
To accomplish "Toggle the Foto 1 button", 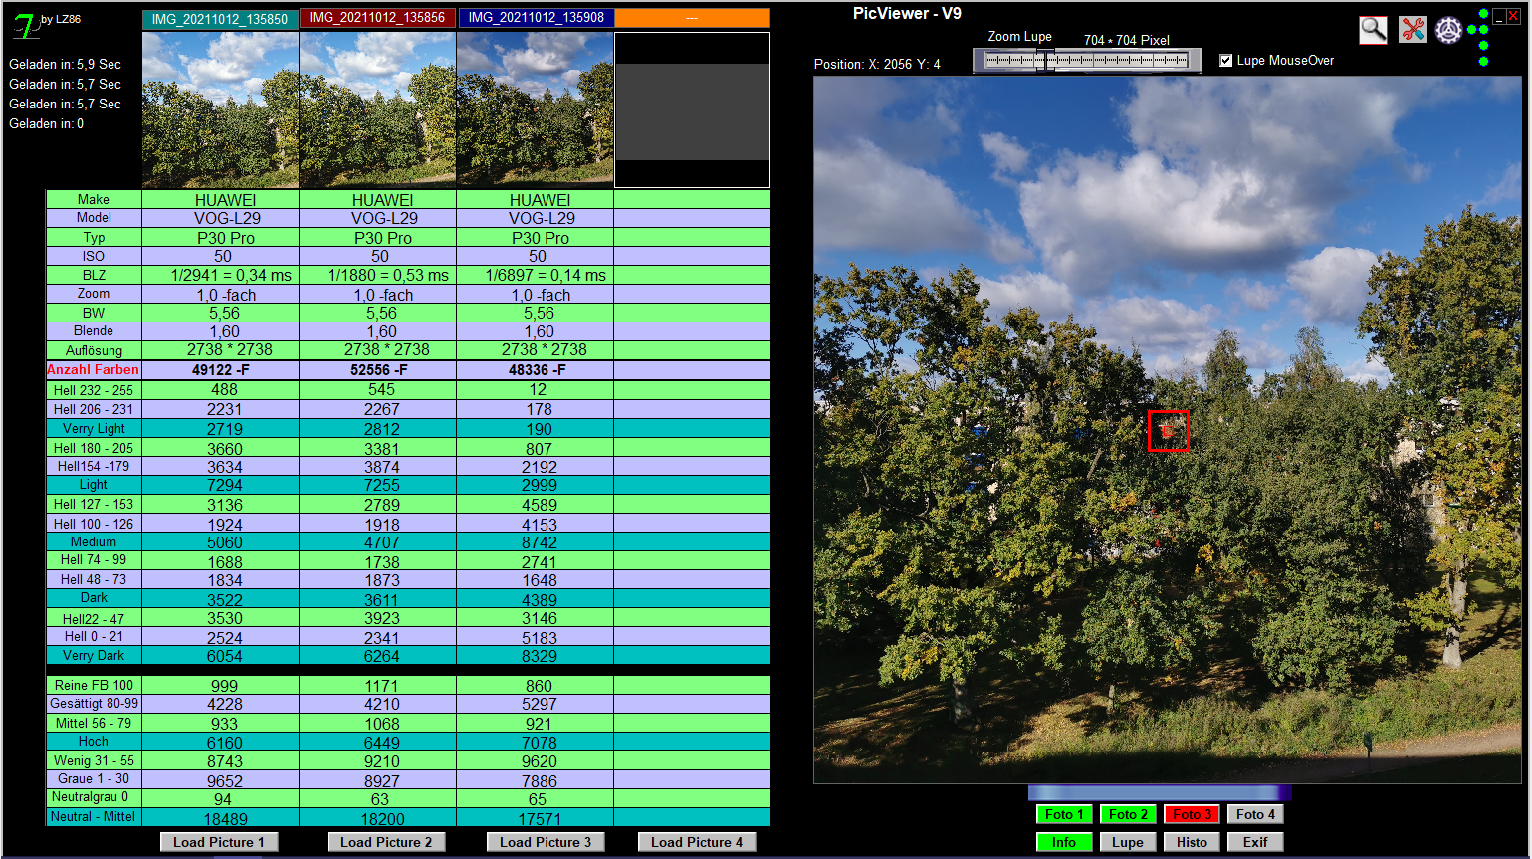I will (x=1065, y=814).
